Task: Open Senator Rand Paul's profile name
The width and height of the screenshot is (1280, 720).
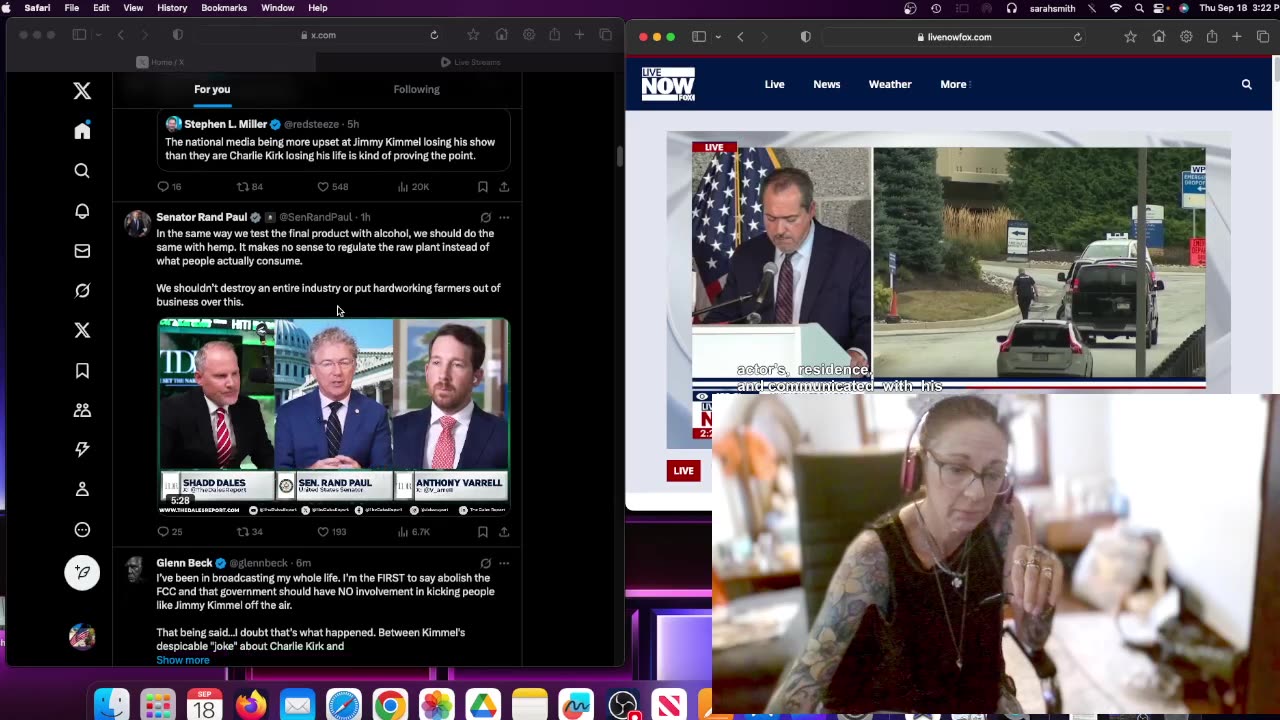Action: [x=201, y=217]
